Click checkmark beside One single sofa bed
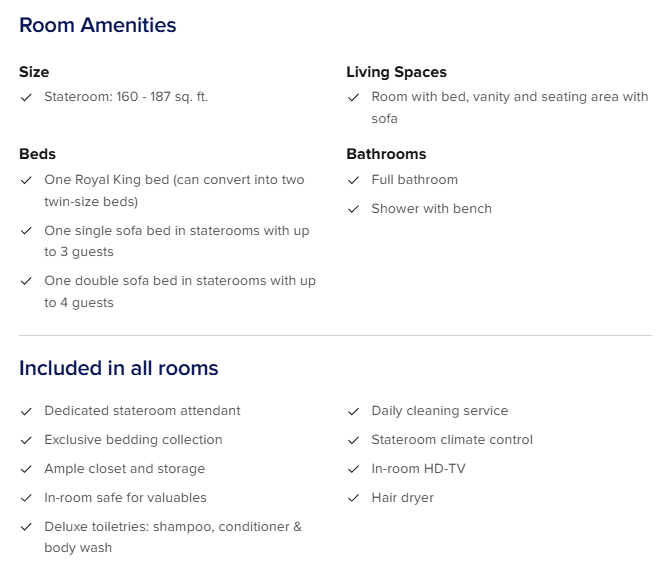 pos(26,231)
